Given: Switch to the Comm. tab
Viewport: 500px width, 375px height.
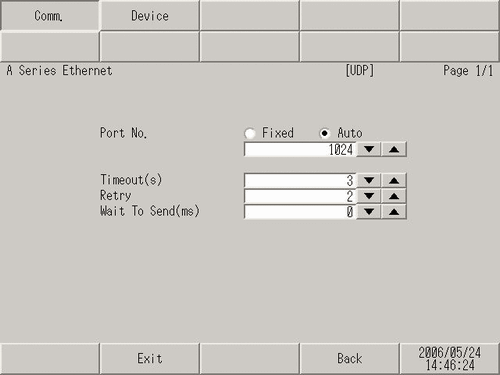Looking at the screenshot, I should point(49,15).
